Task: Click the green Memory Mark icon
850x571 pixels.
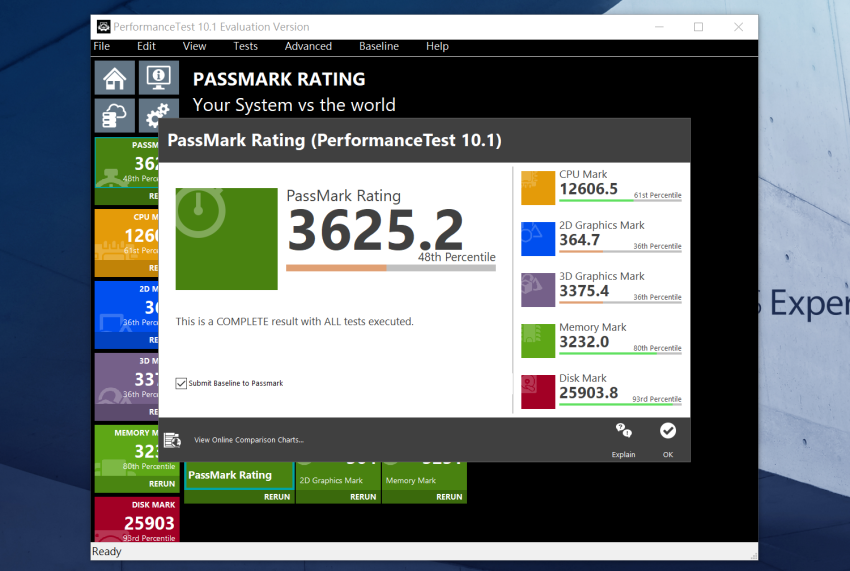Action: click(x=538, y=341)
